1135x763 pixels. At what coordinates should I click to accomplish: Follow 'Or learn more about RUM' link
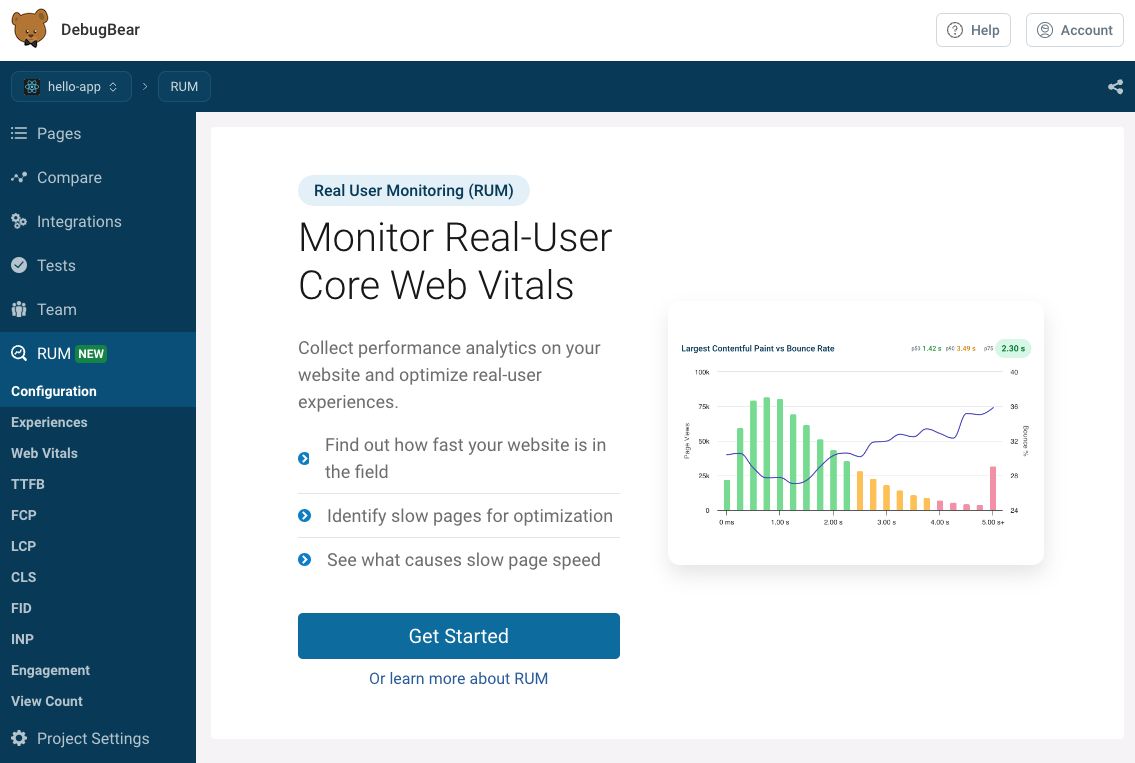pyautogui.click(x=459, y=678)
